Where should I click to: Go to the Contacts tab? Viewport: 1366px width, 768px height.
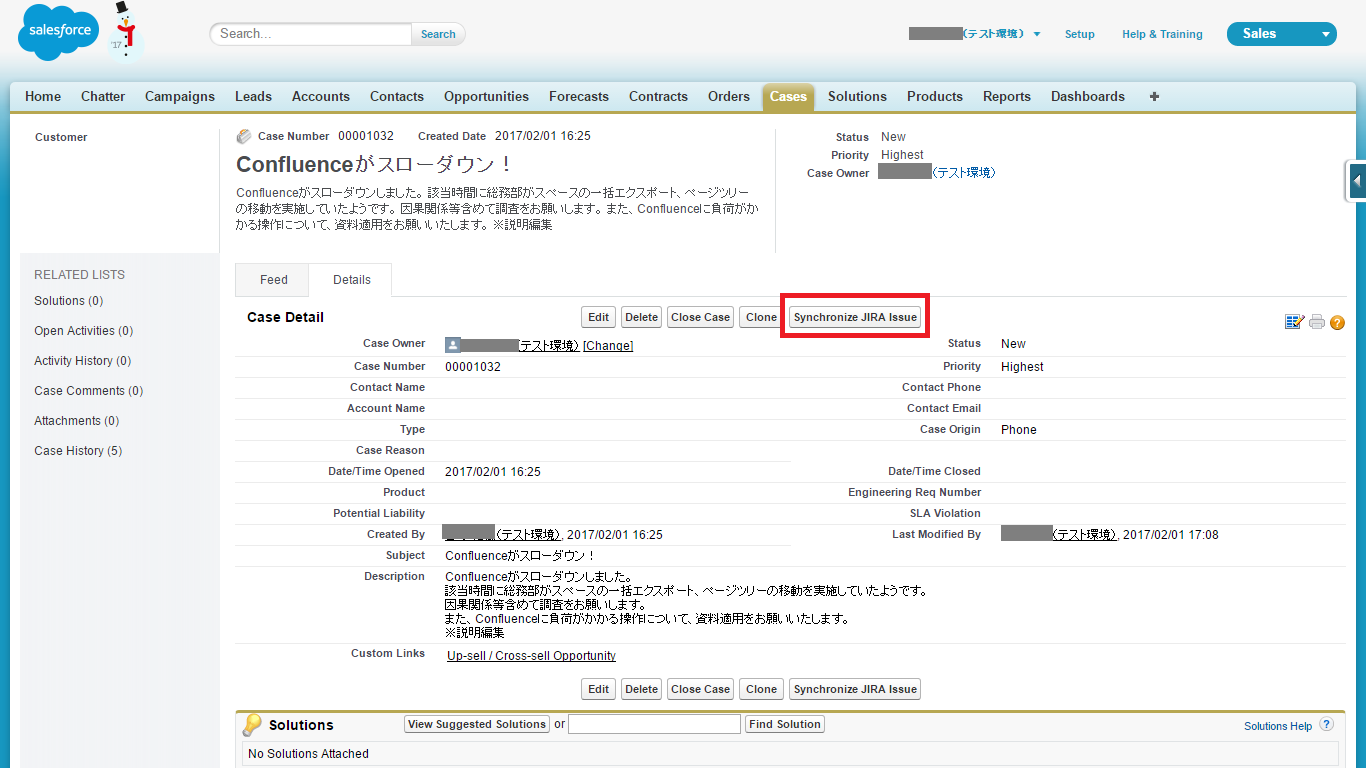(397, 97)
